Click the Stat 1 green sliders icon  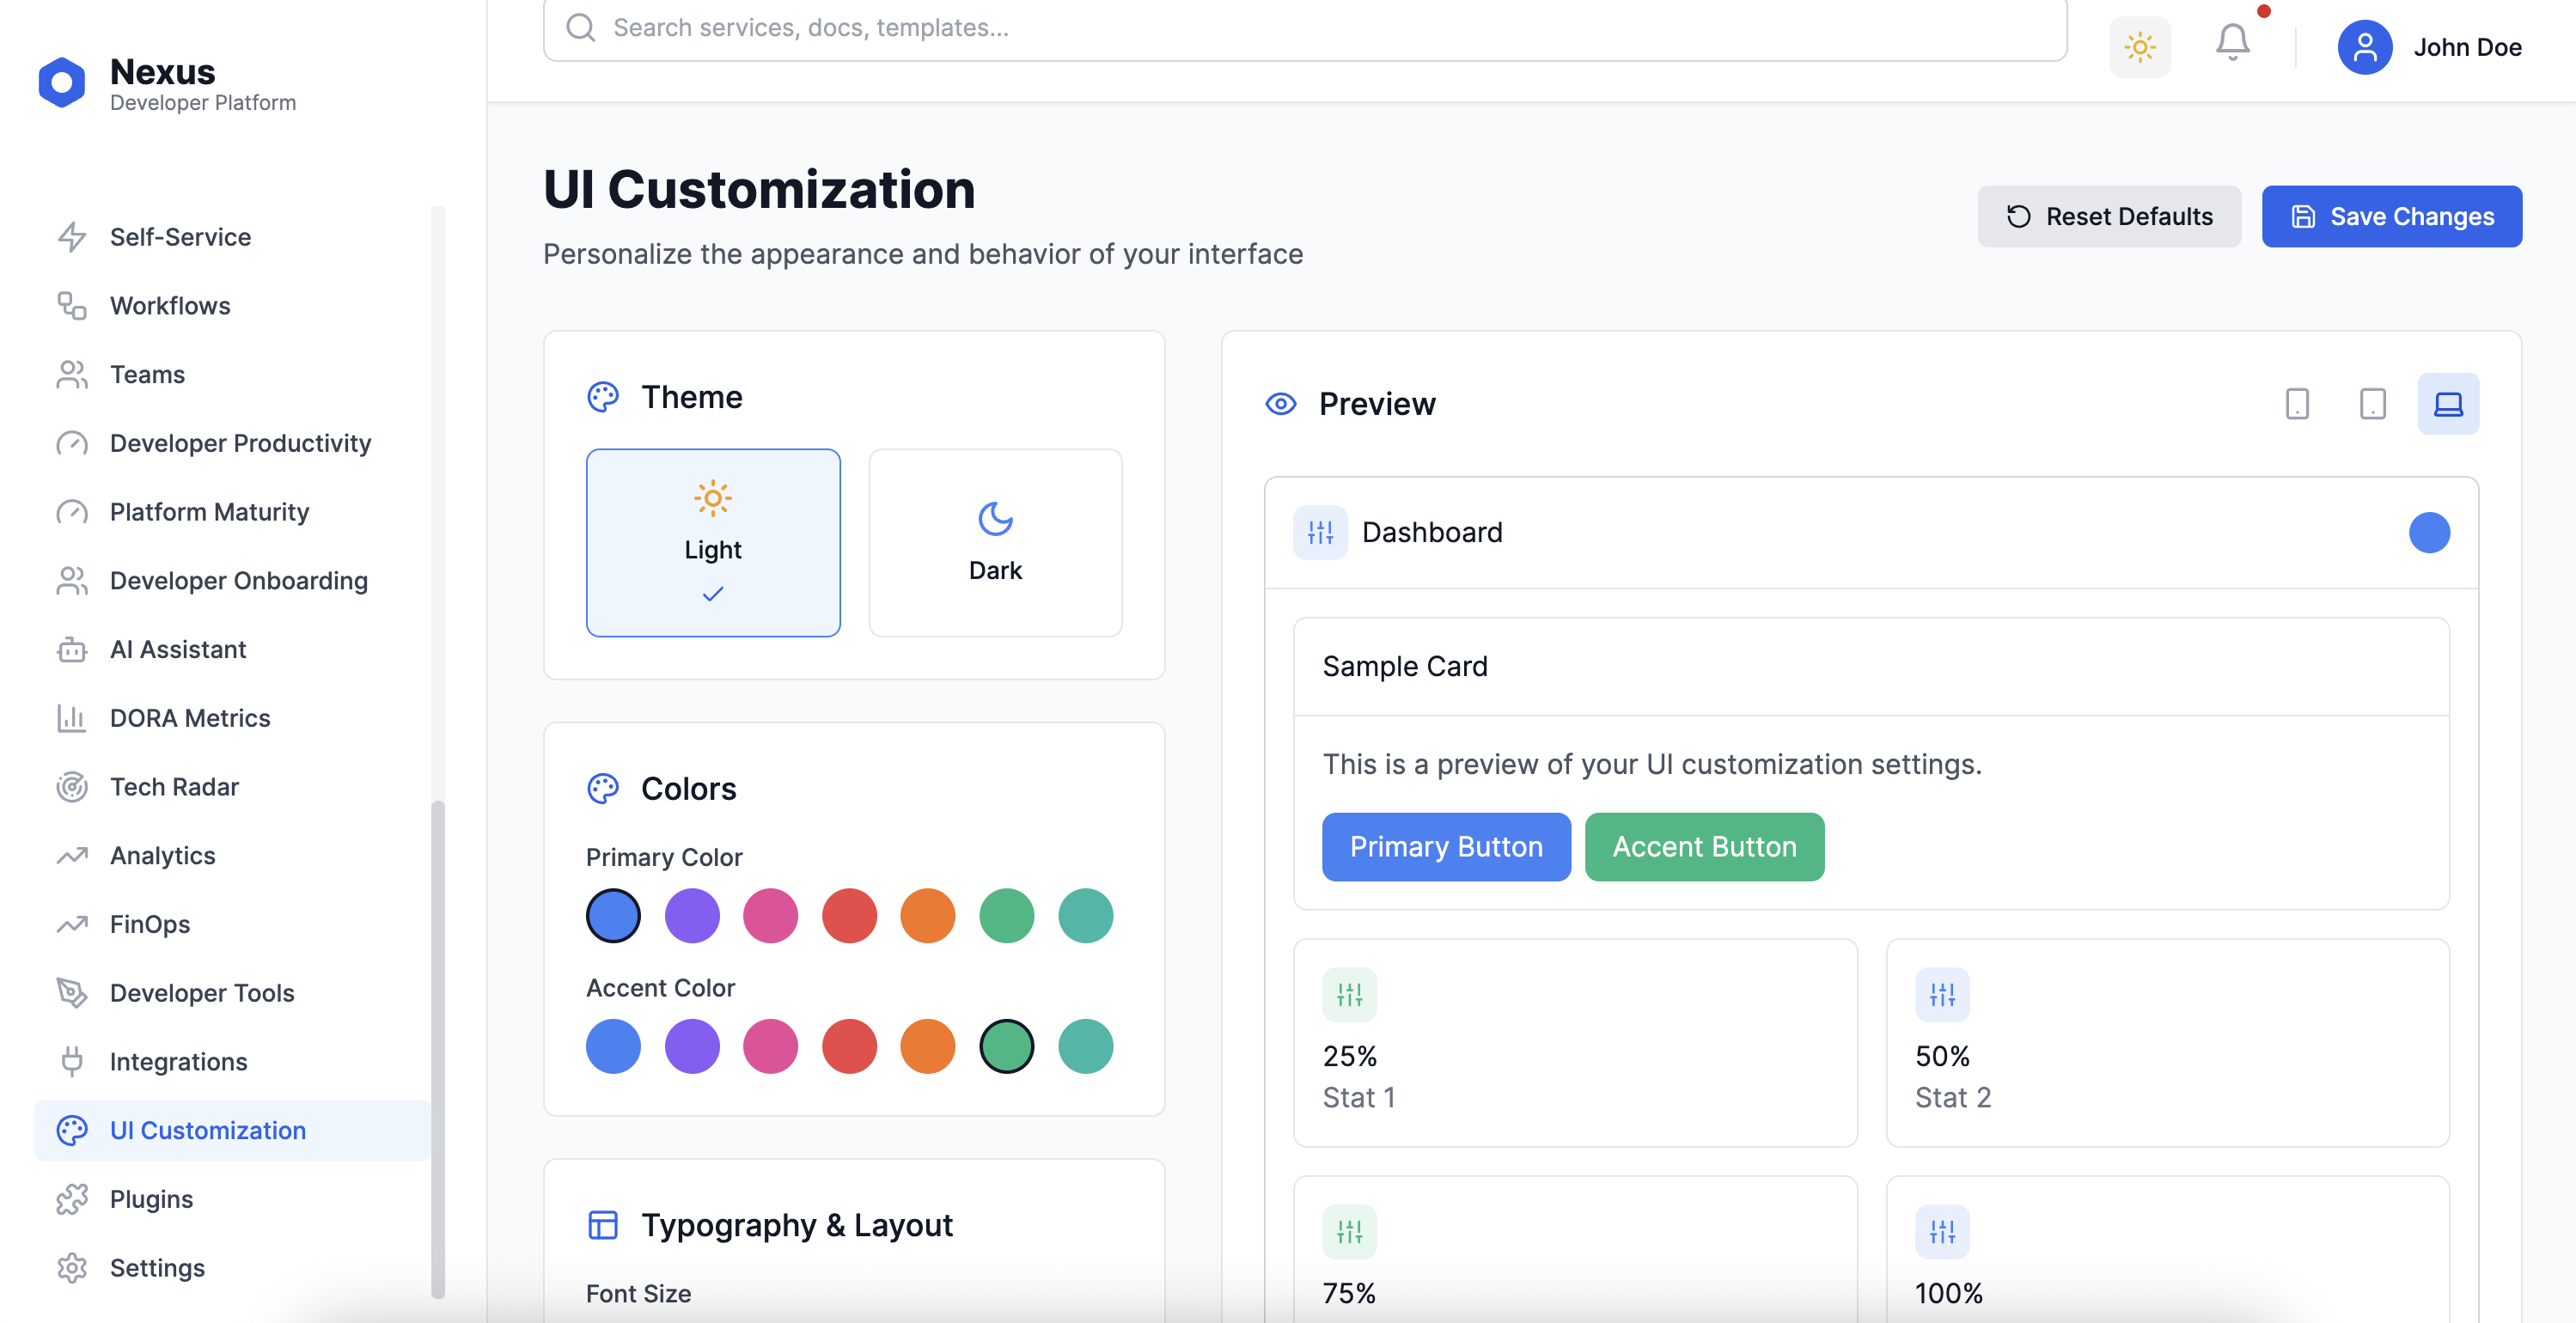point(1349,994)
